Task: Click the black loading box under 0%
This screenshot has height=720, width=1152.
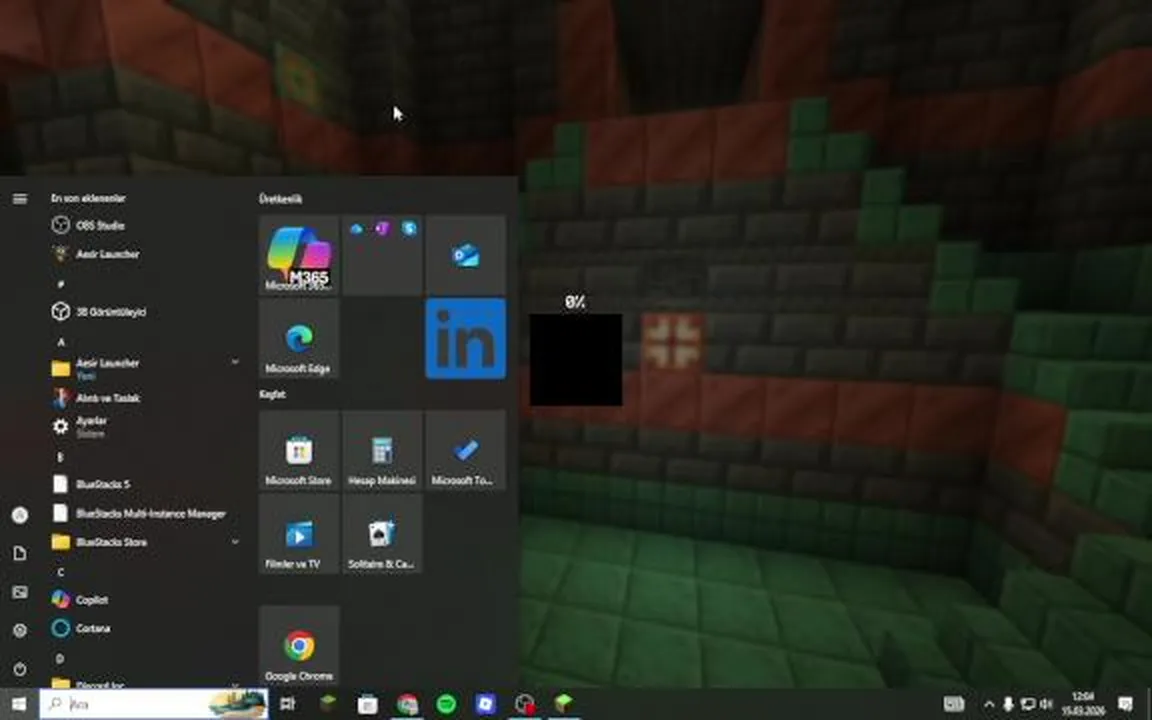Action: 576,359
